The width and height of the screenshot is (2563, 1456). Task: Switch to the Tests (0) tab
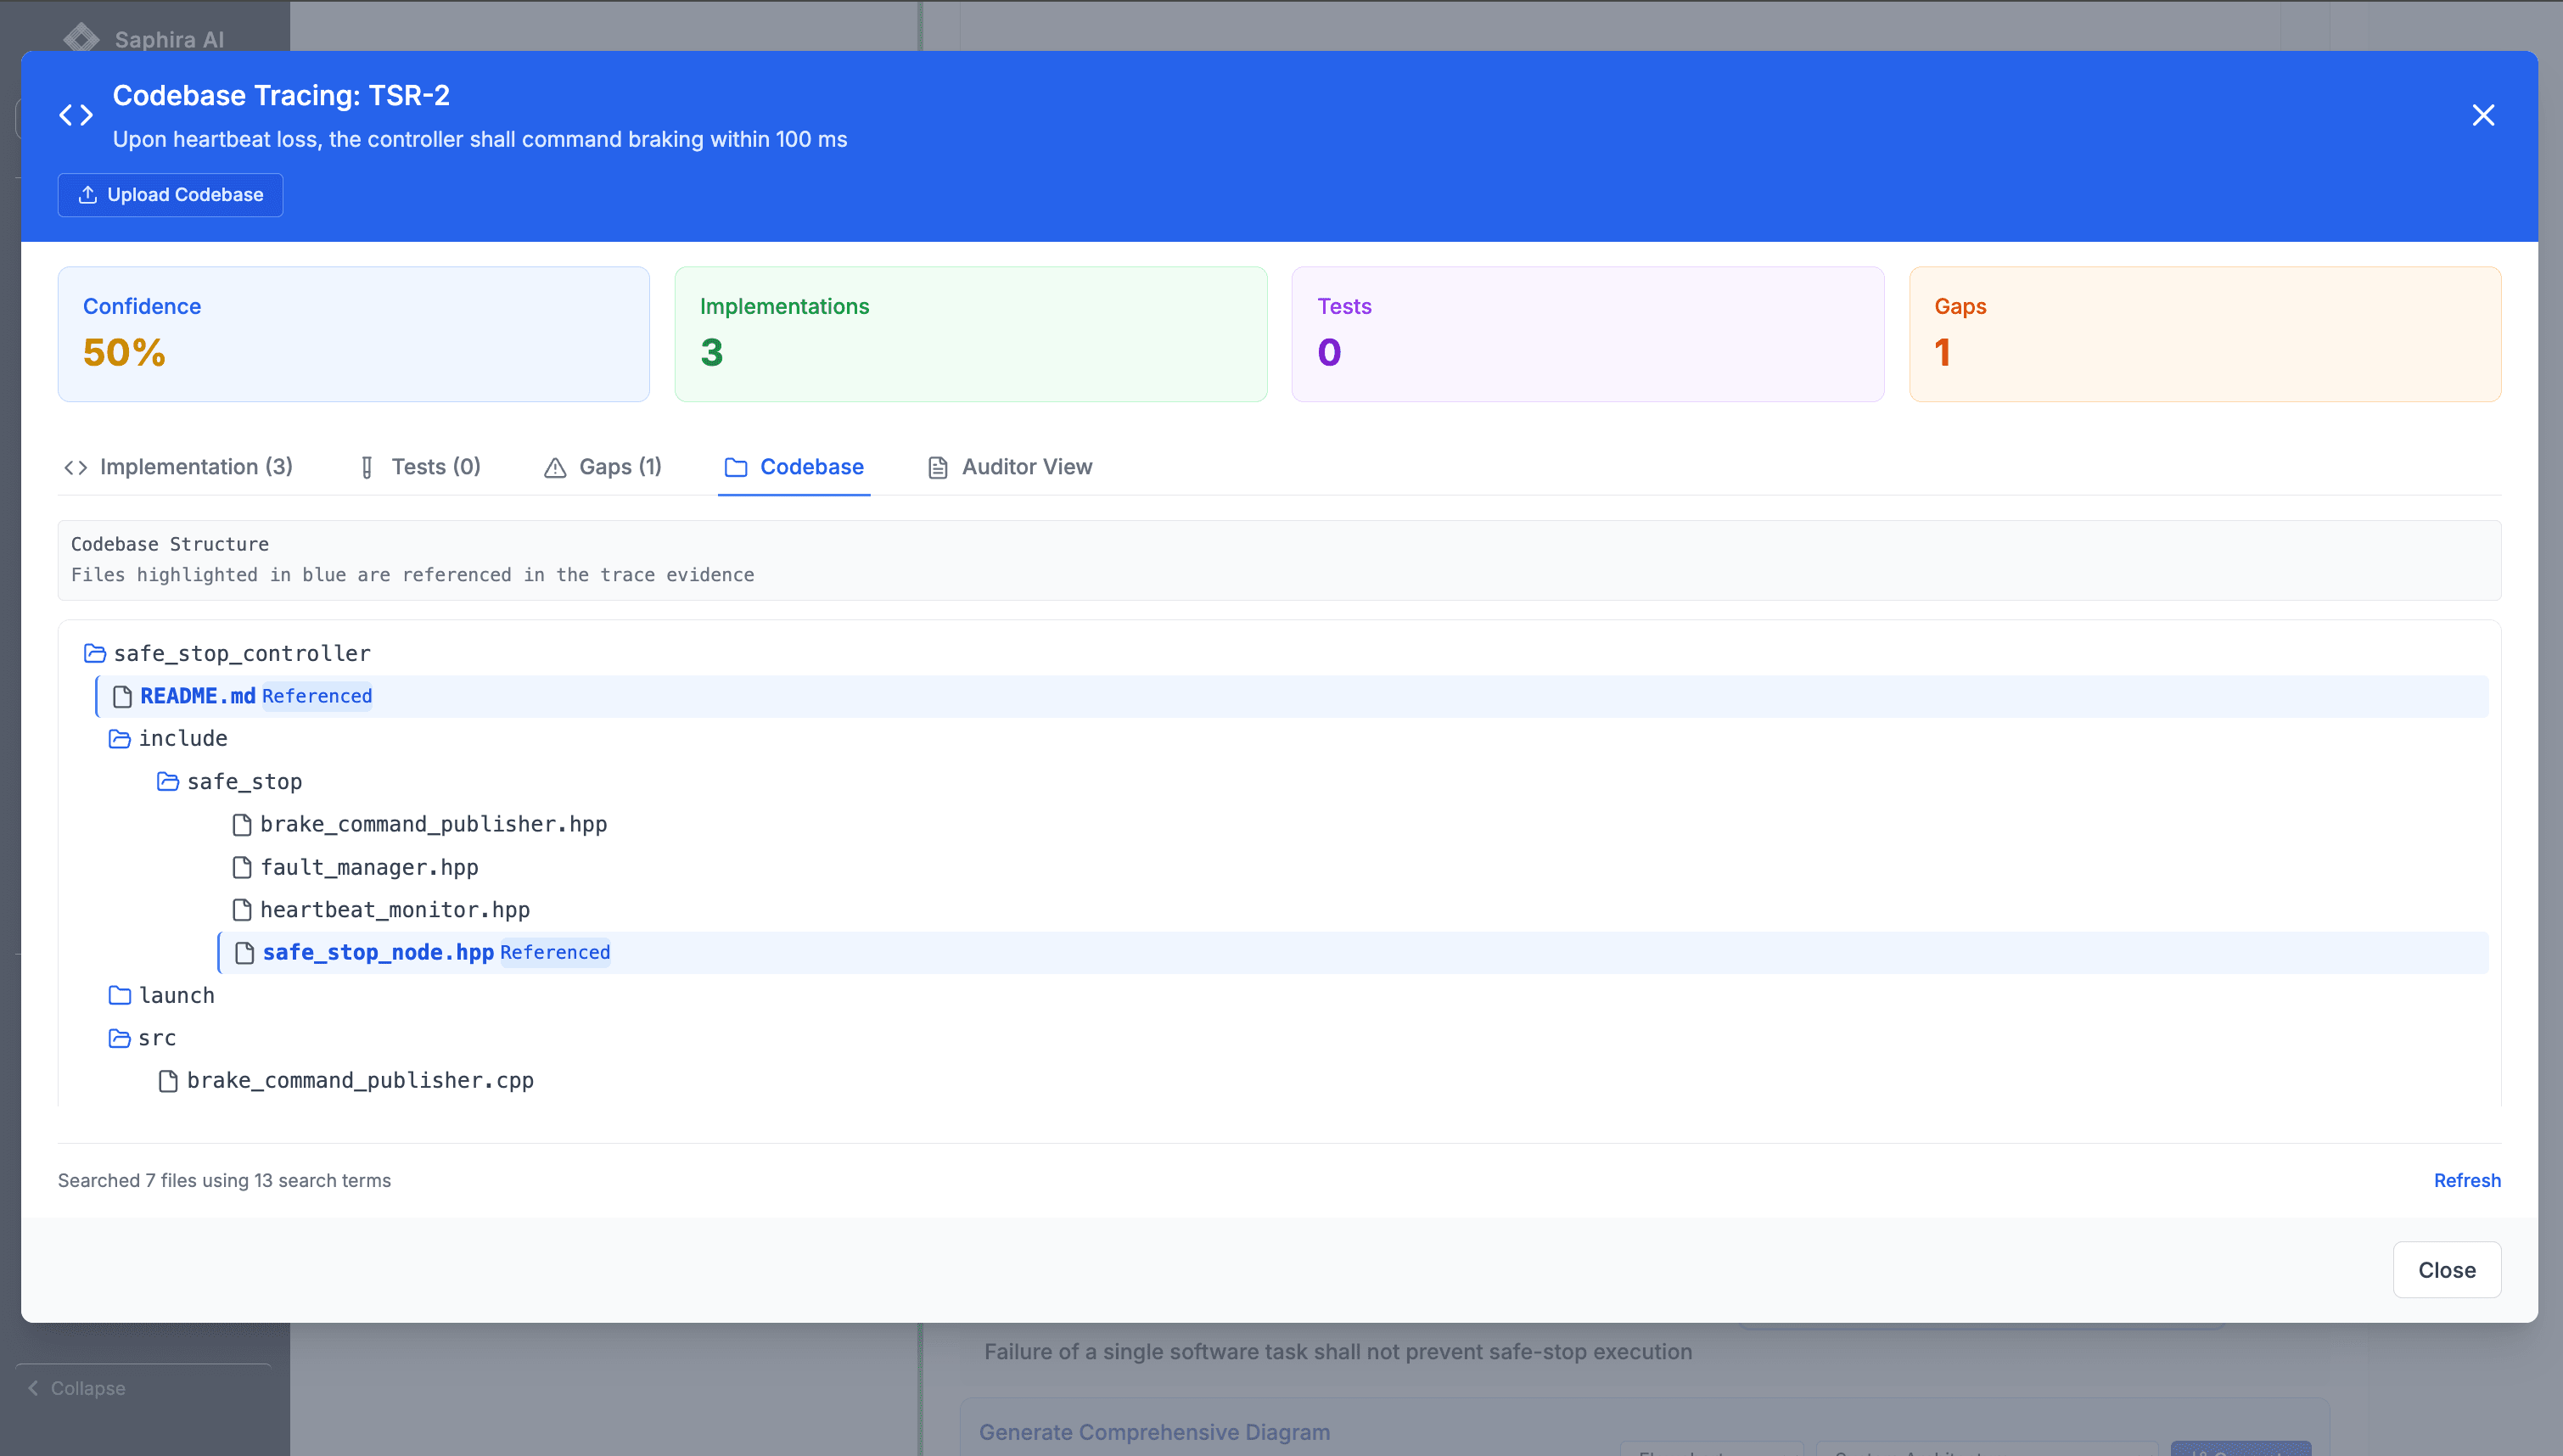420,467
